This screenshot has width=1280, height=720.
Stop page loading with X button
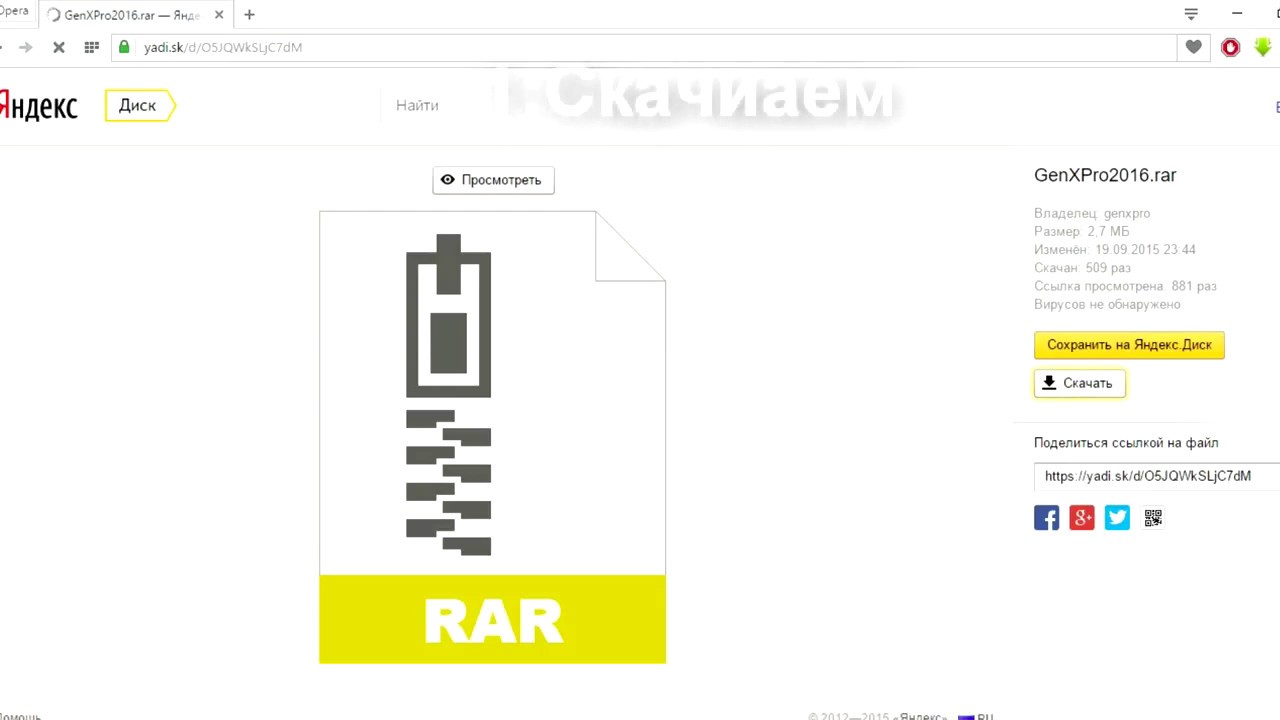coord(59,47)
